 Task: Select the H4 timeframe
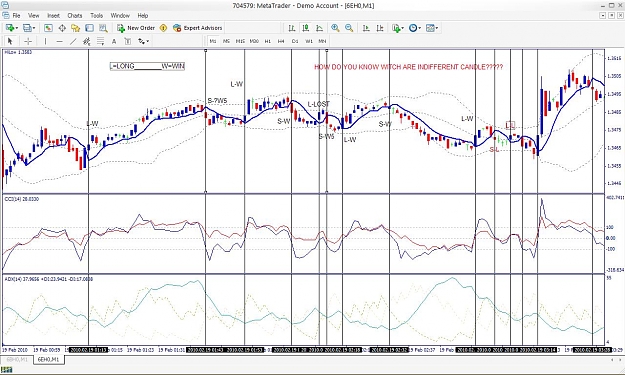click(281, 41)
